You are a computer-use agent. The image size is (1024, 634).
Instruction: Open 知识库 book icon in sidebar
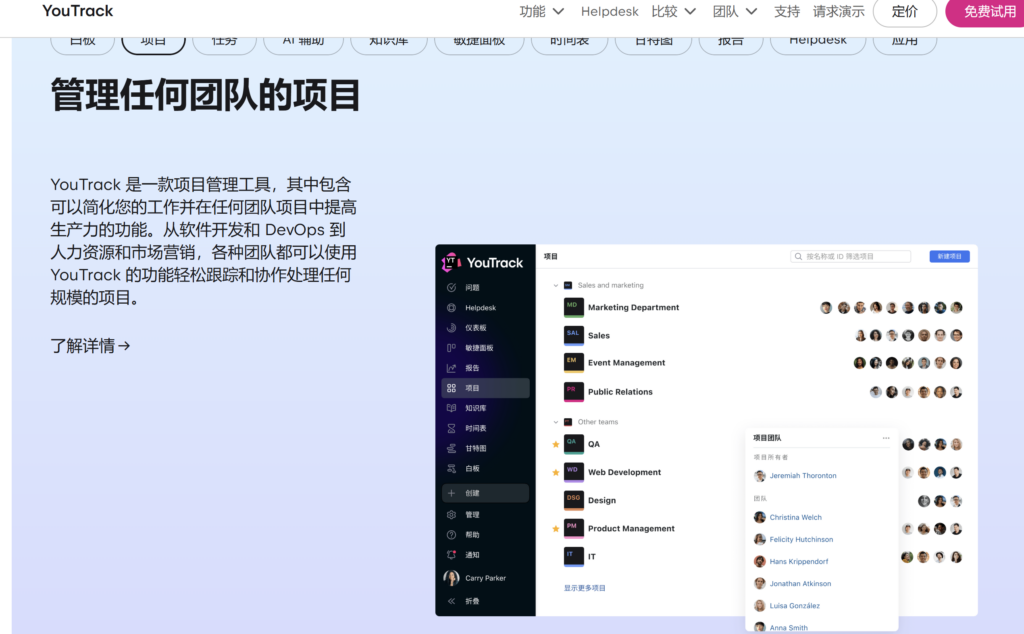tap(451, 408)
